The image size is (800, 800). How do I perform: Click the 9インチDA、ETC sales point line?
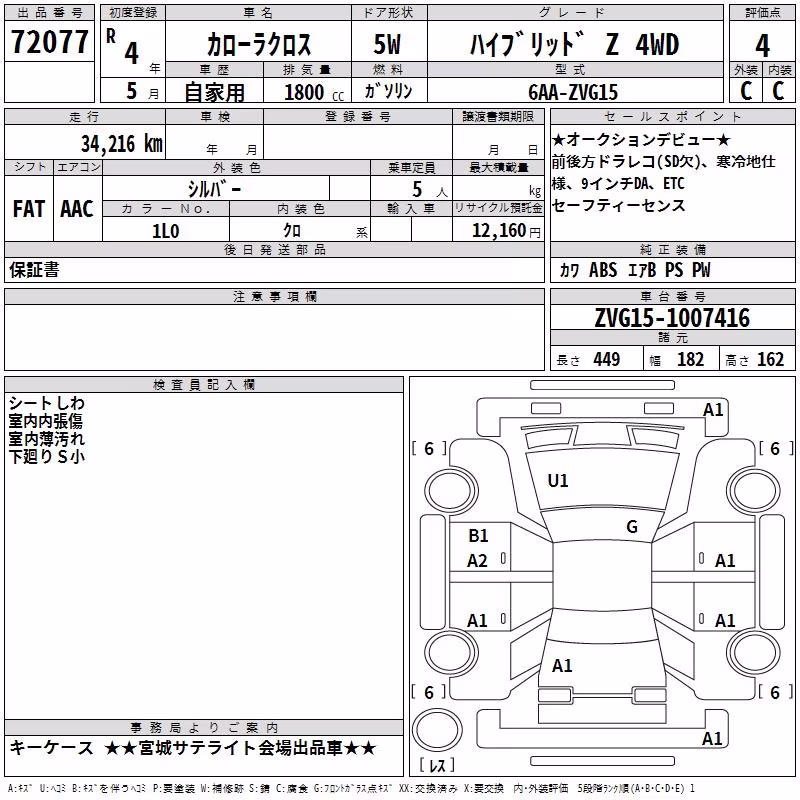[x=633, y=184]
